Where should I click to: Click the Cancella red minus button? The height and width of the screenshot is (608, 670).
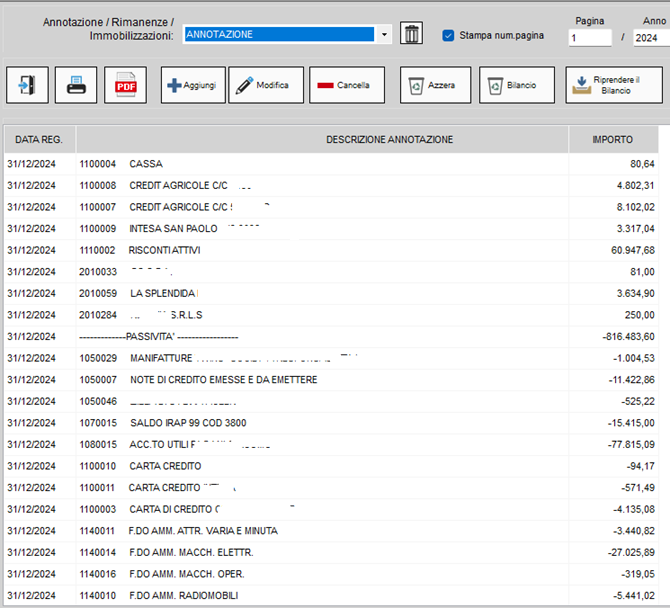click(346, 86)
